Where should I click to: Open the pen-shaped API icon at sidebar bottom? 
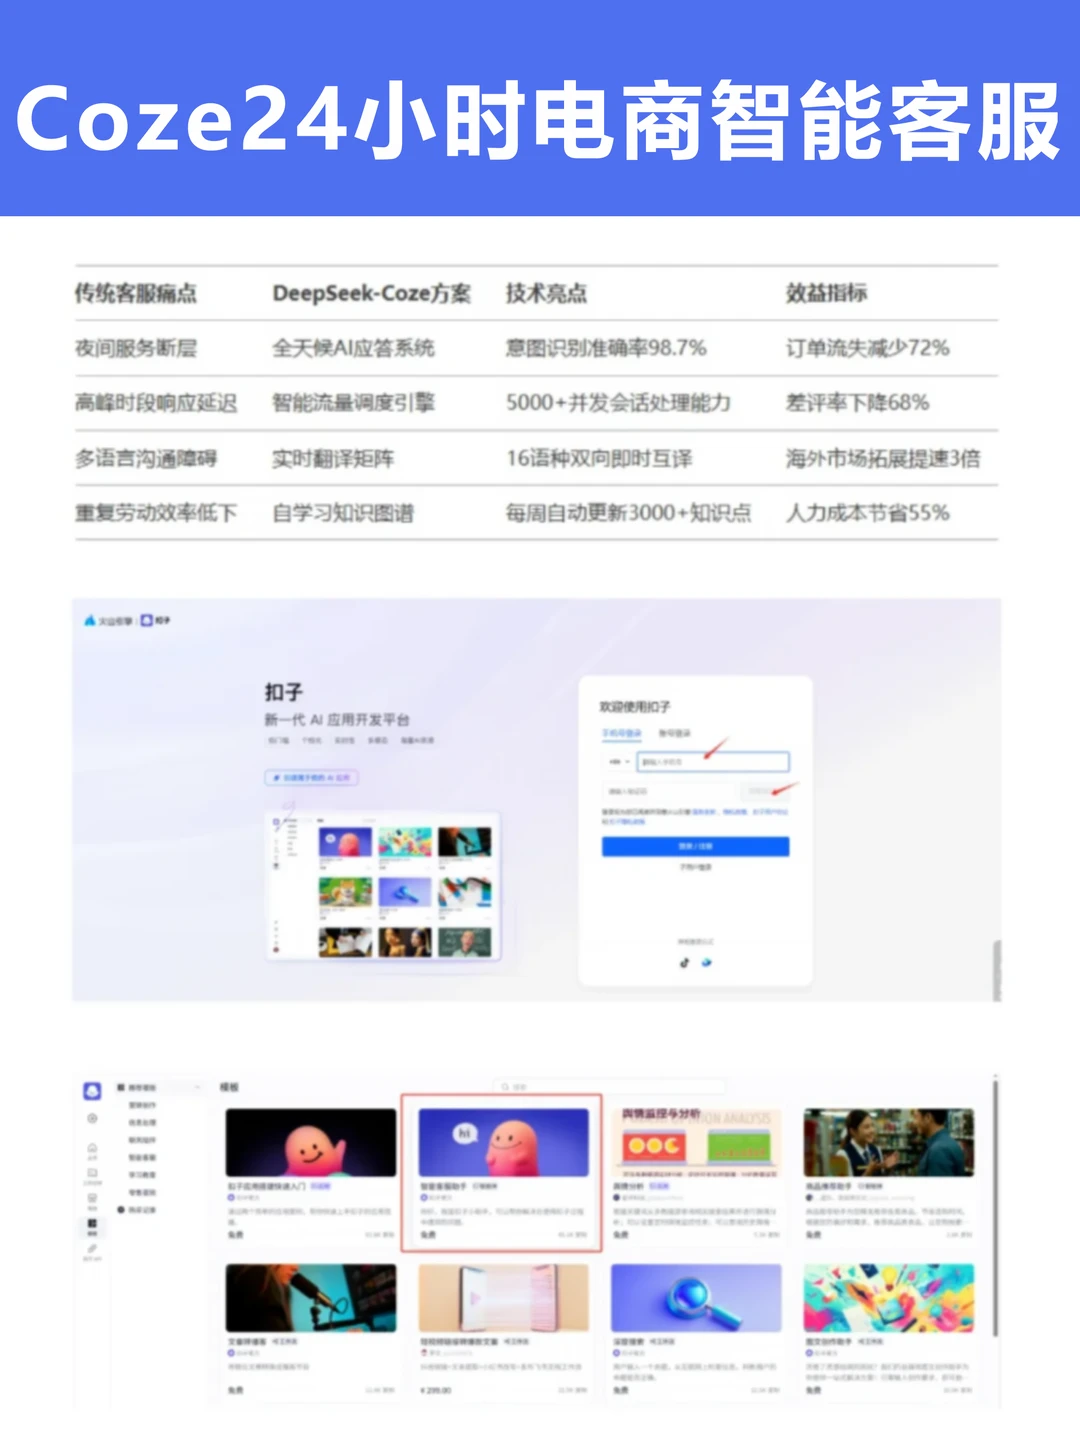tap(92, 1250)
